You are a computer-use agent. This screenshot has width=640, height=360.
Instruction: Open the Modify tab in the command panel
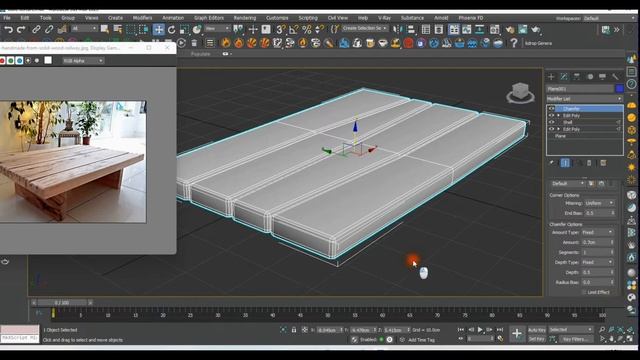pos(564,77)
